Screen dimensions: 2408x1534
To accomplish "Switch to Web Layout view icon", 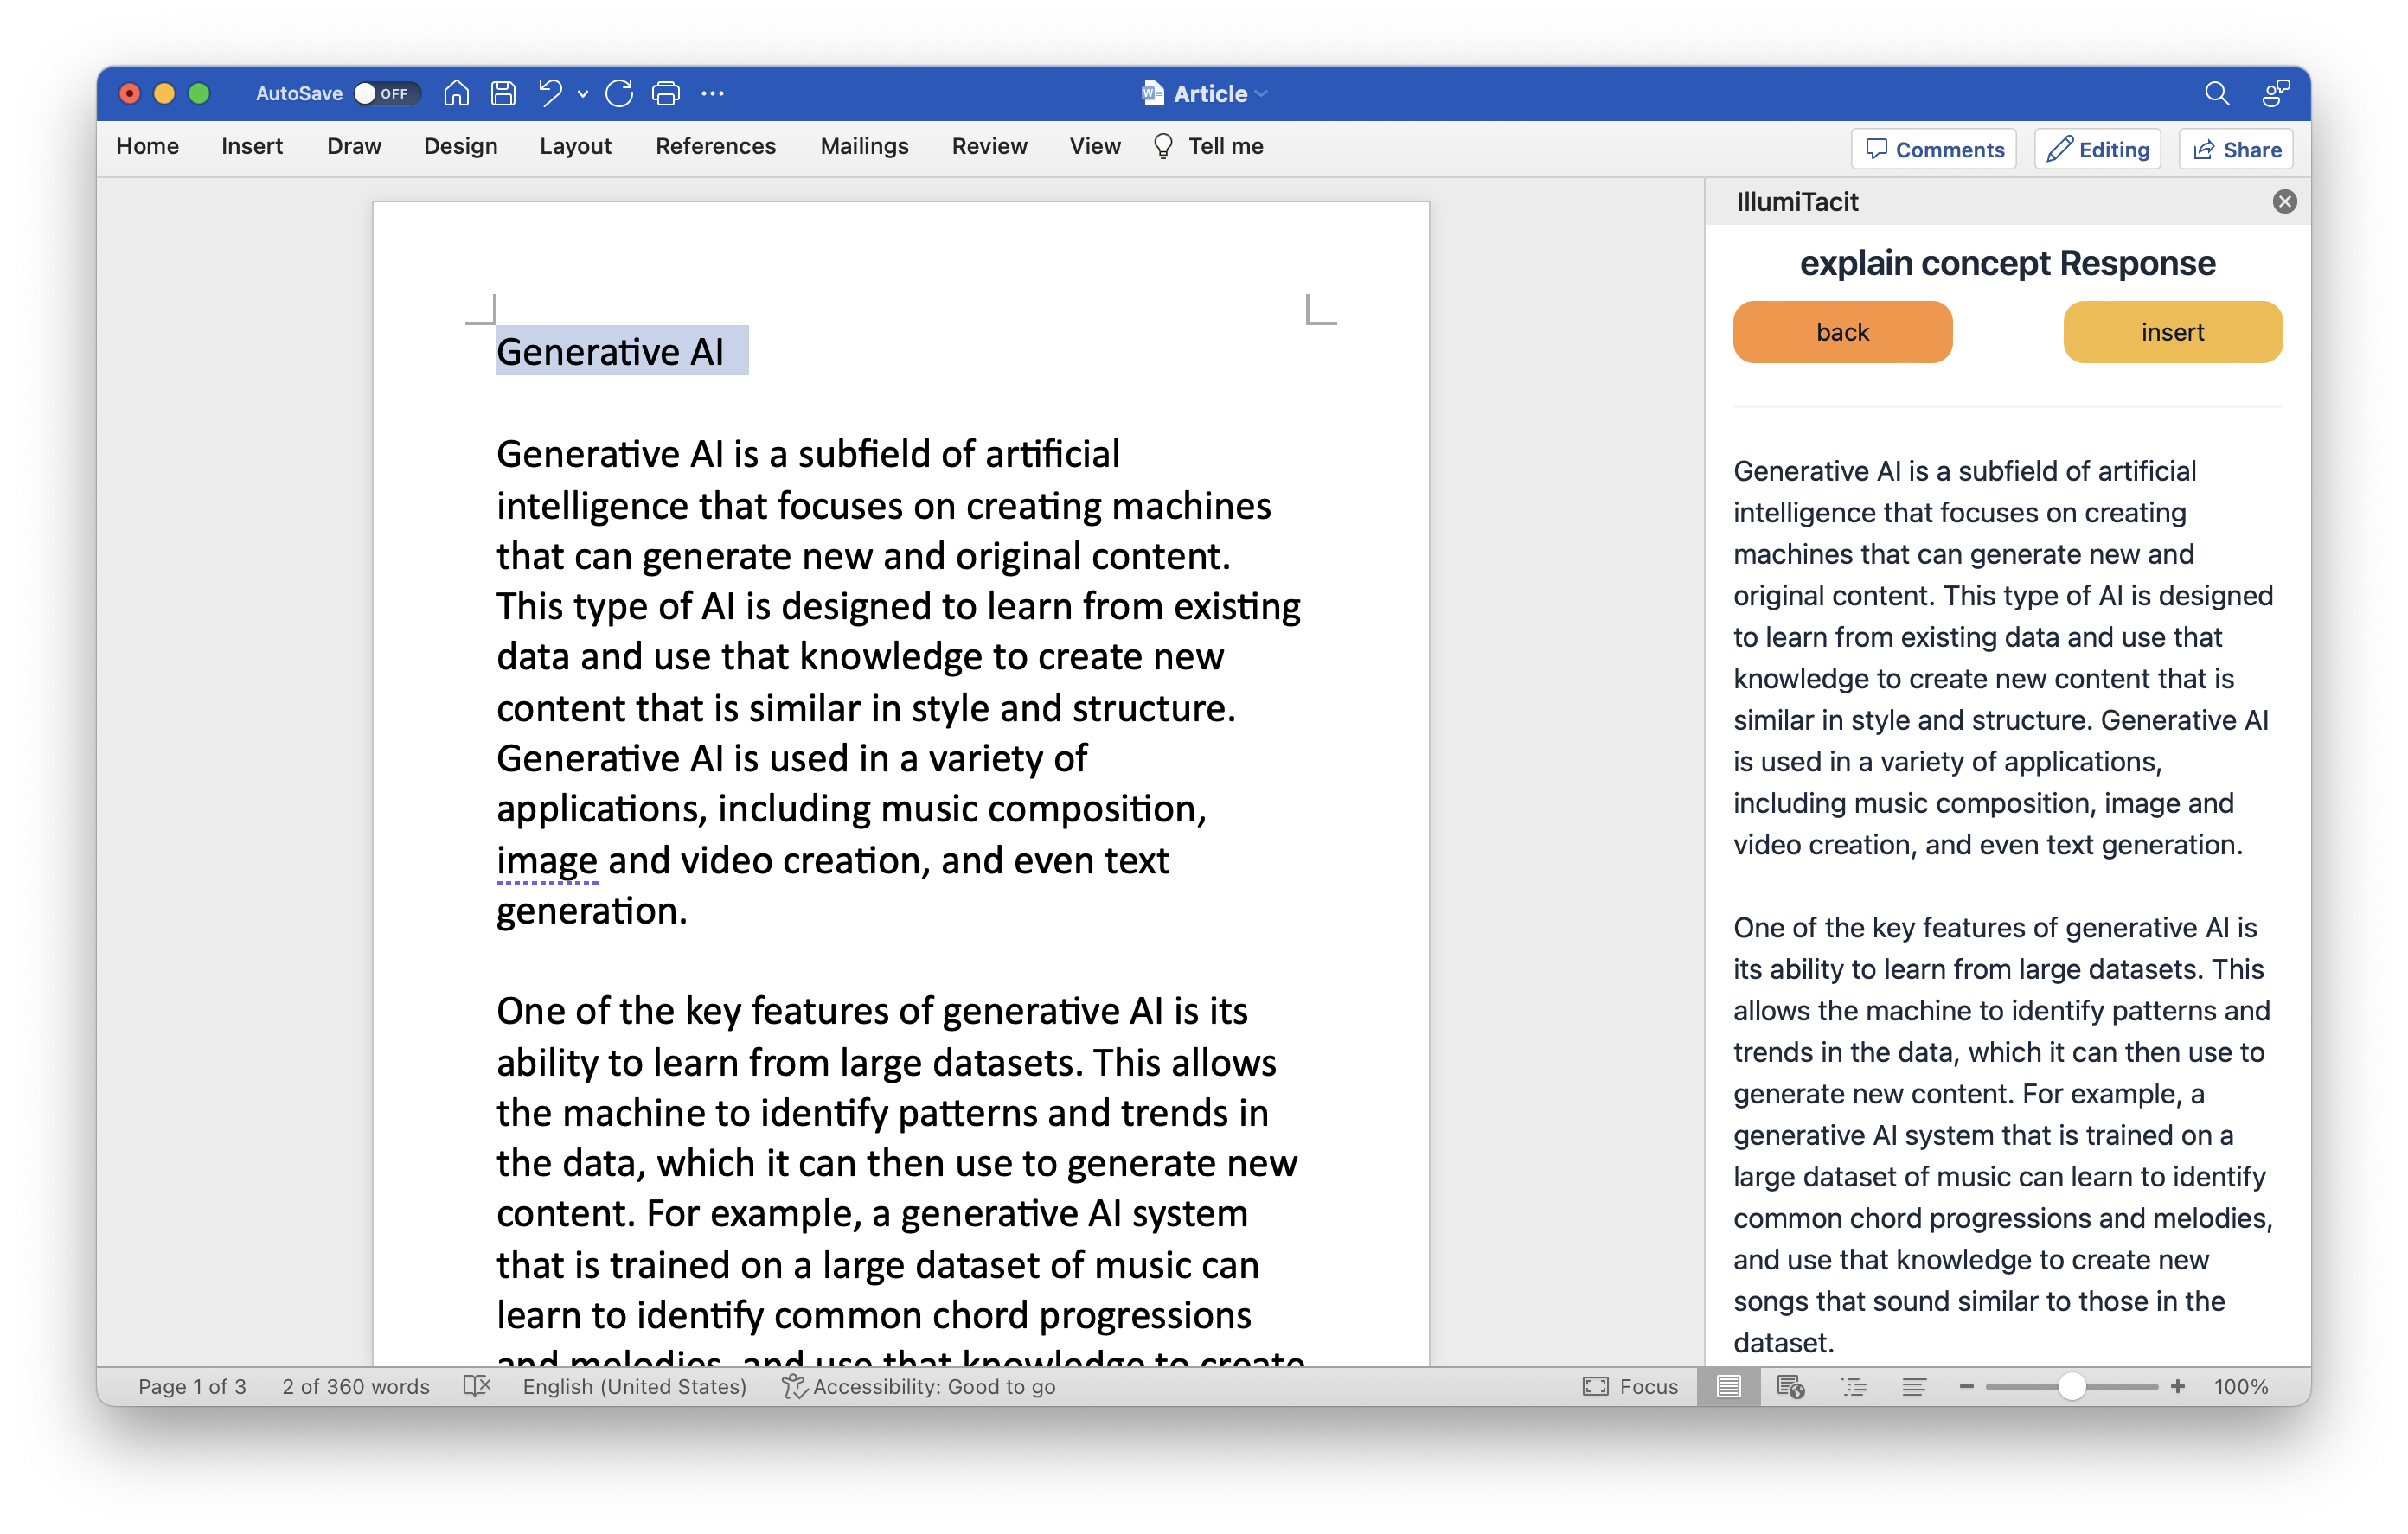I will 1790,1386.
